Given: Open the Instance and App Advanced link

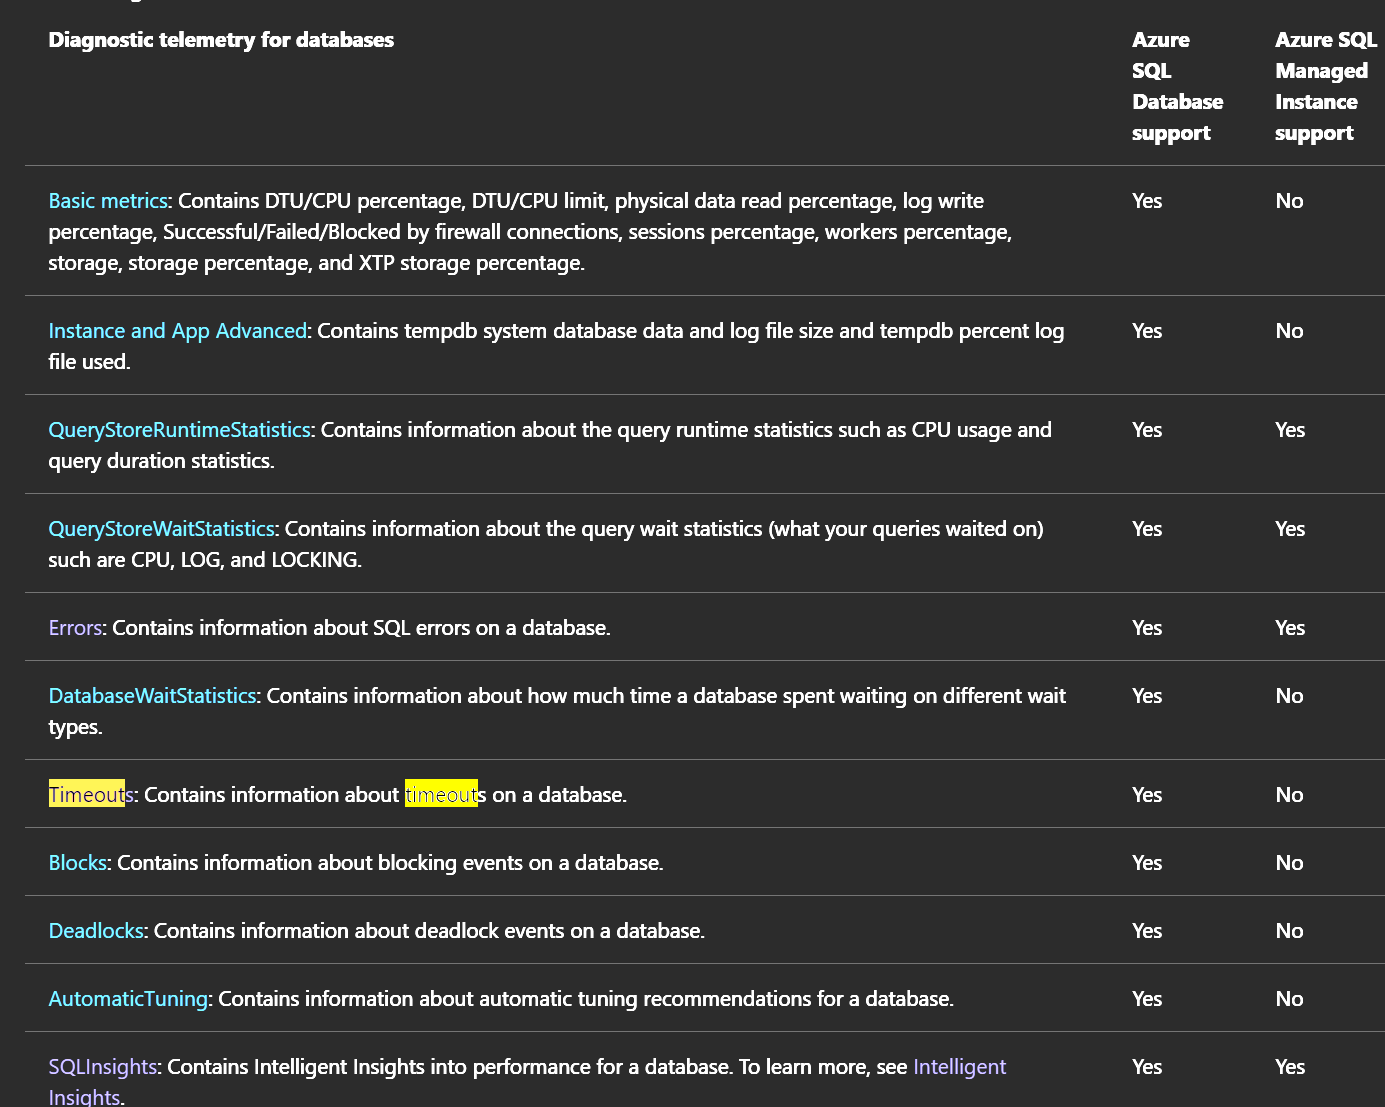Looking at the screenshot, I should coord(177,331).
